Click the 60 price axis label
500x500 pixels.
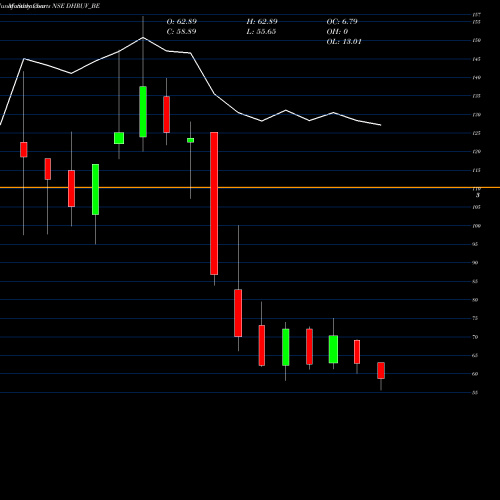pyautogui.click(x=475, y=374)
